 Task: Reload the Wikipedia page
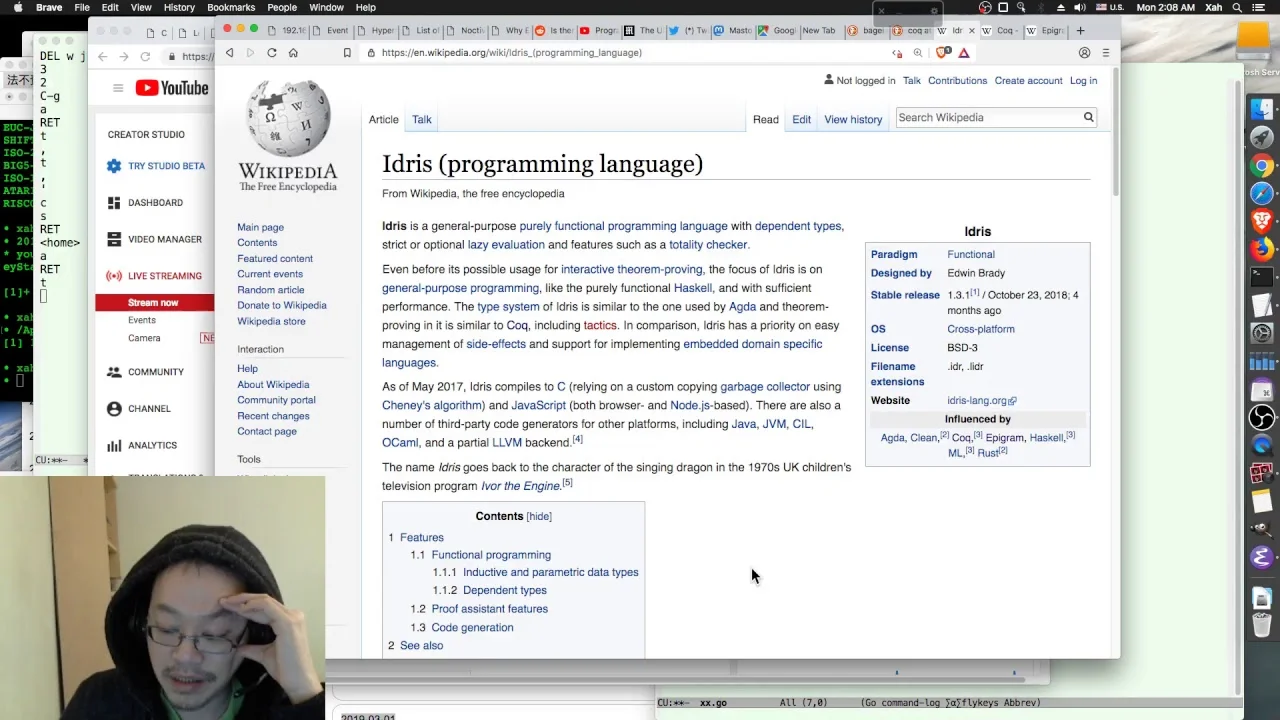[272, 53]
